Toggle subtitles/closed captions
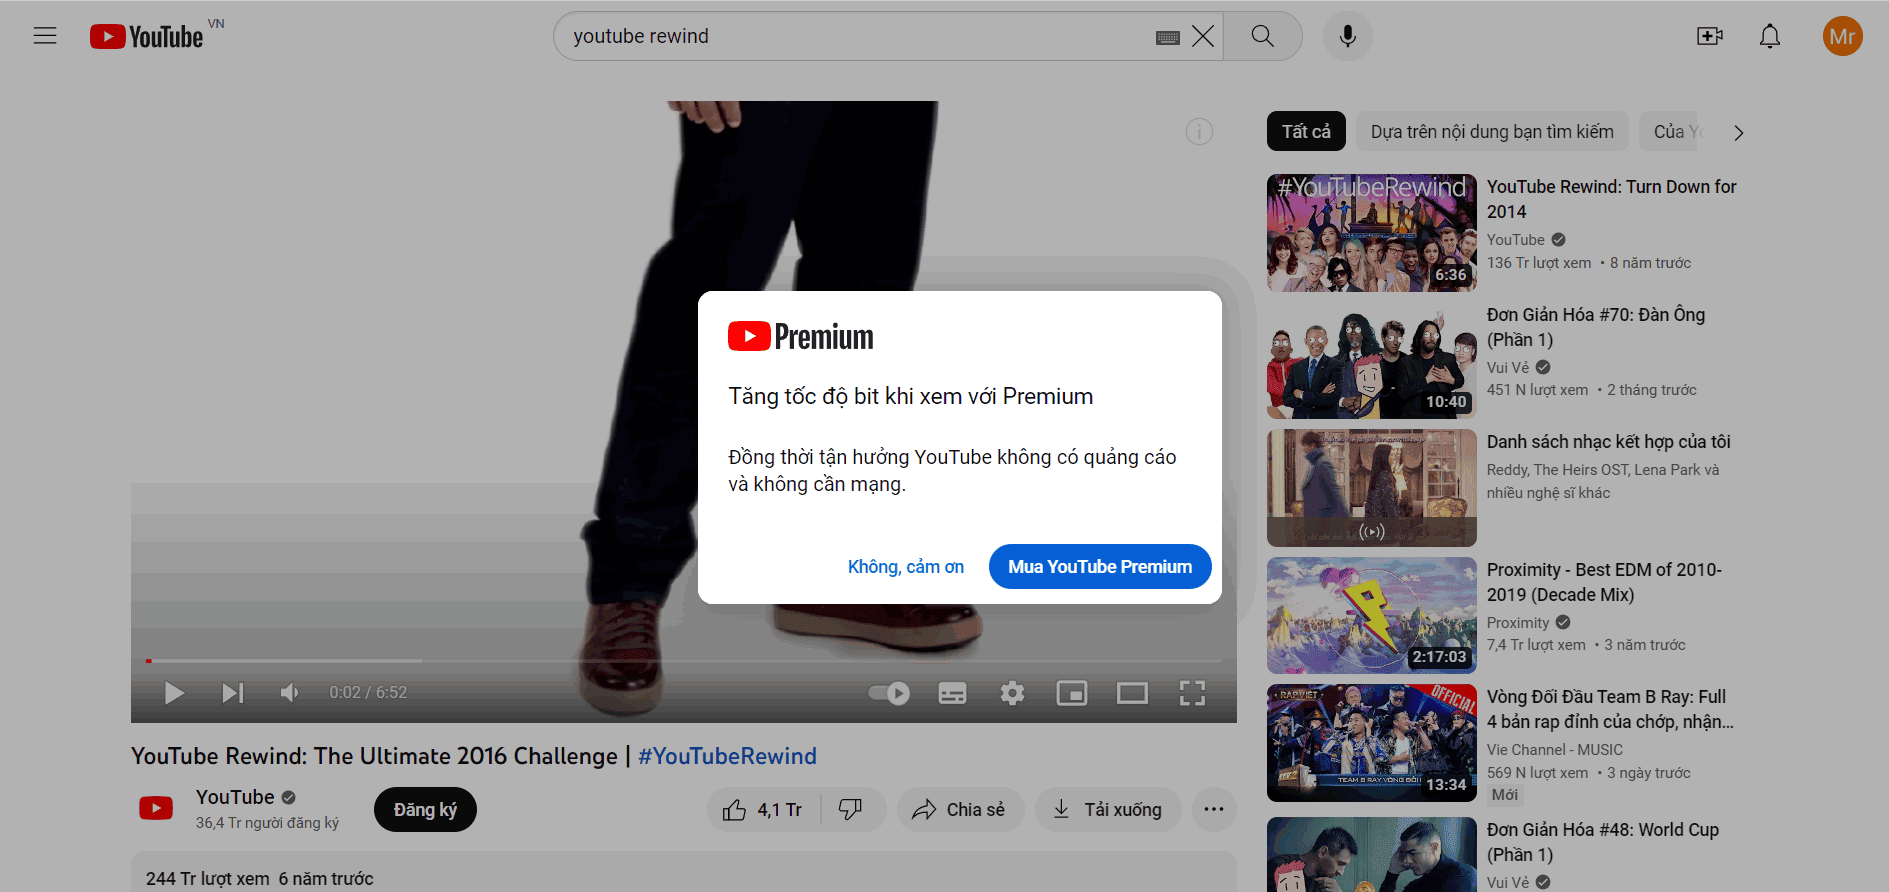This screenshot has width=1889, height=892. tap(952, 693)
